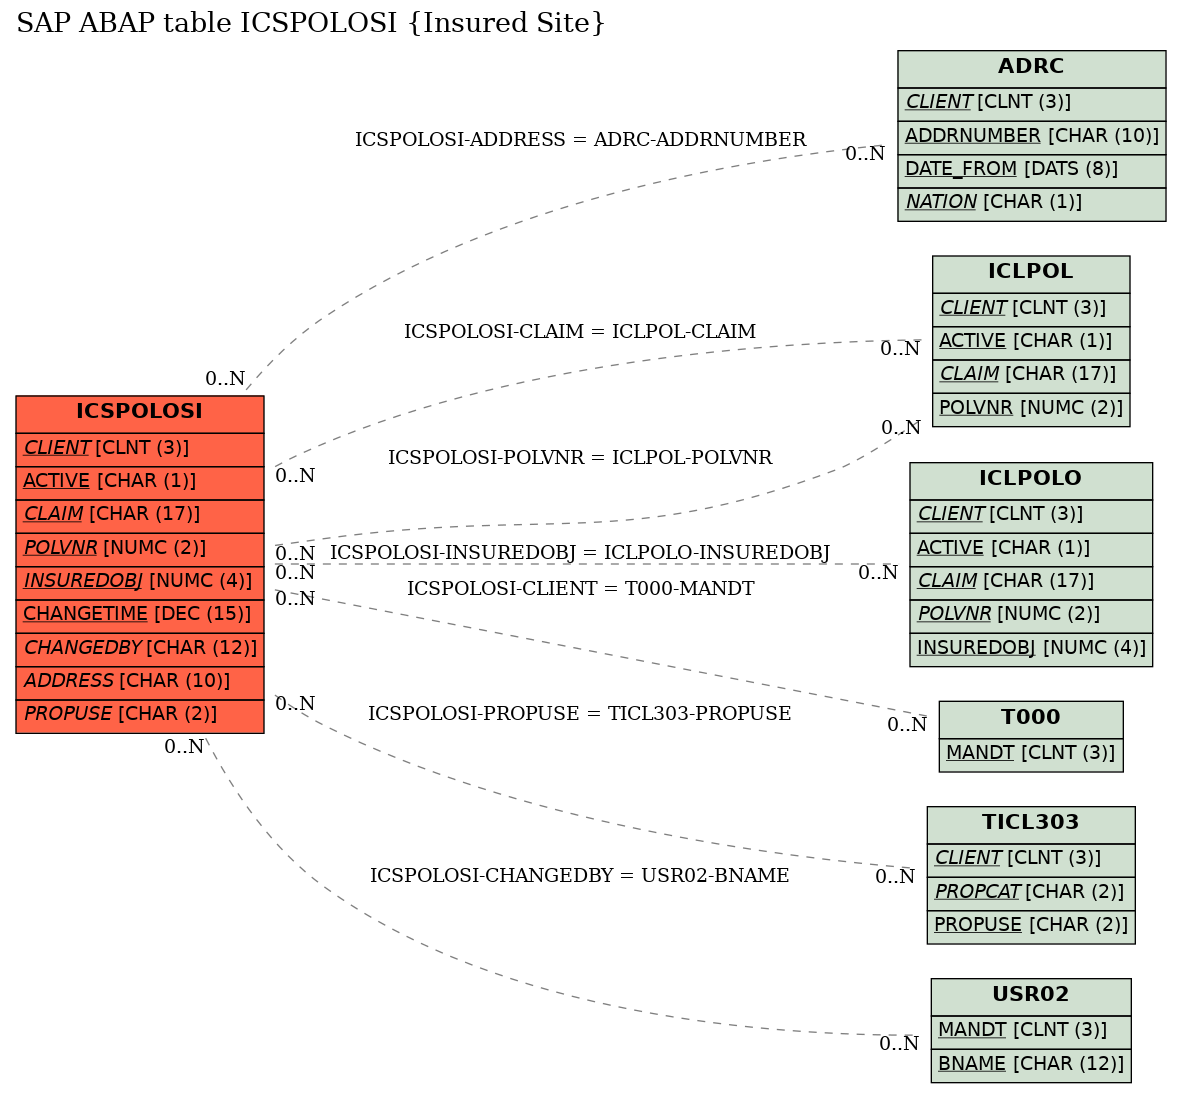This screenshot has height=1093, width=1181.
Task: Select CLIENT [CLNT (3)] in ADRC table
Action: (x=1031, y=103)
